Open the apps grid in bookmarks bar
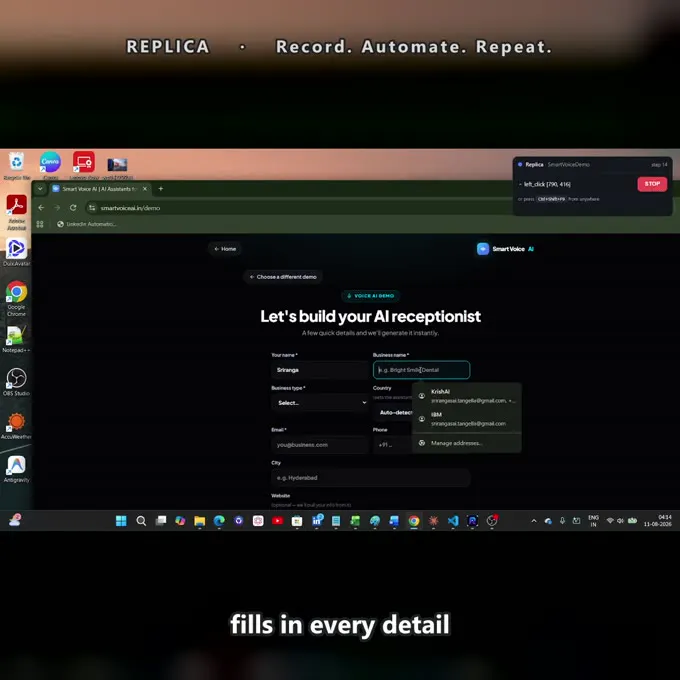680x680 pixels. [40, 224]
